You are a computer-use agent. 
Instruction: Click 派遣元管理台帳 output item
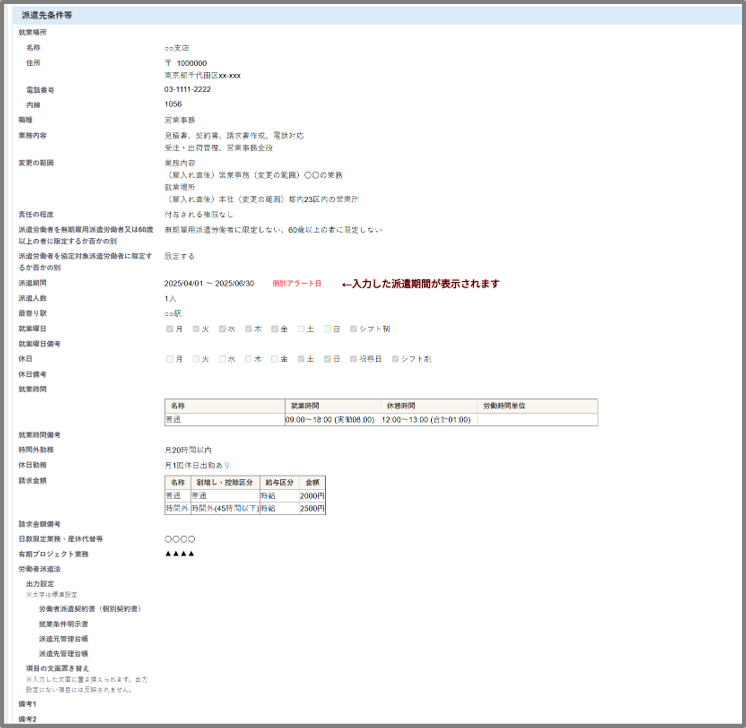click(x=63, y=639)
